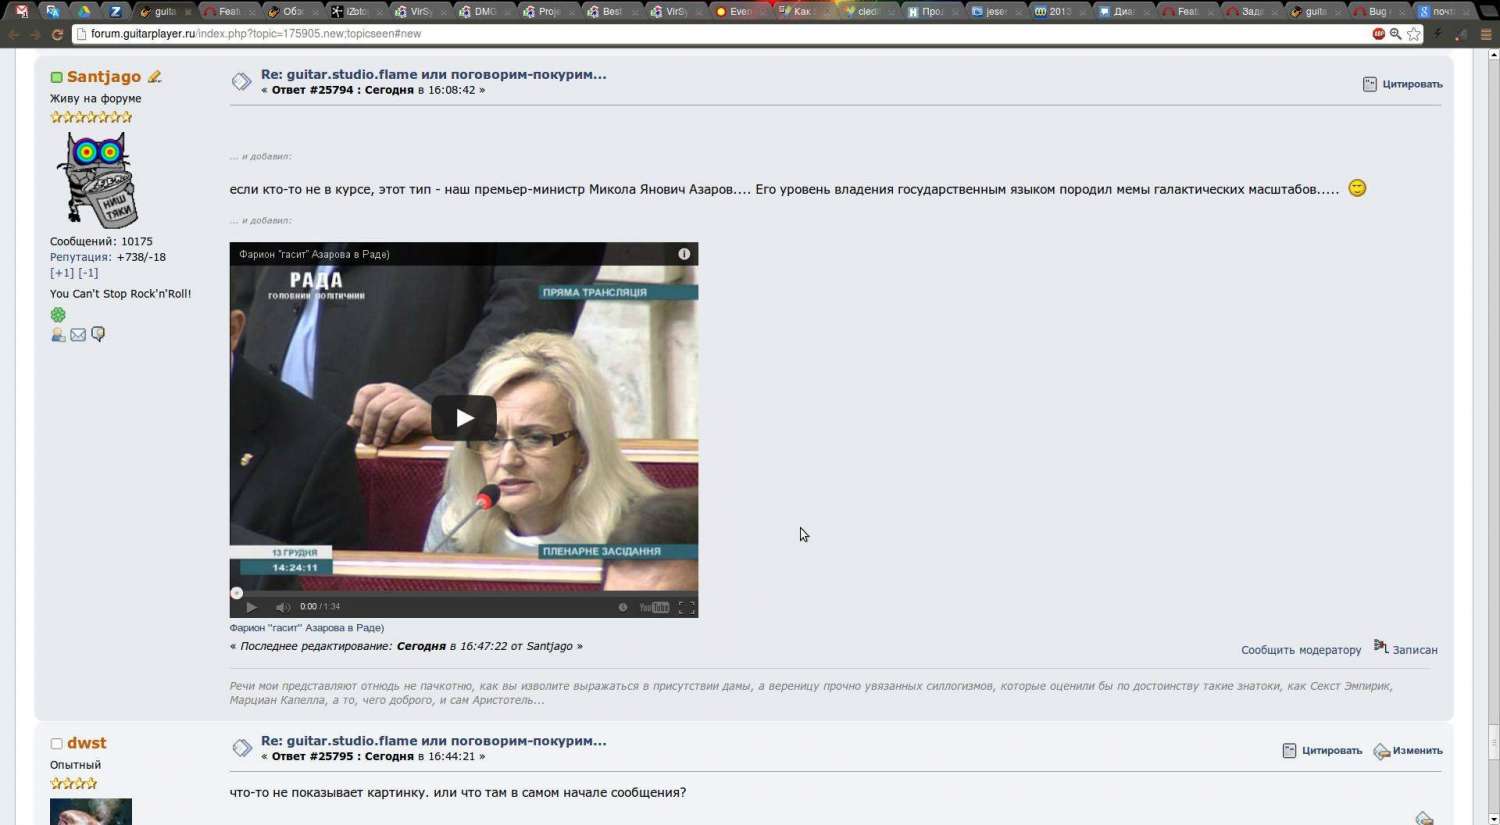Click Santjago's green online status indicator

[x=56, y=77]
